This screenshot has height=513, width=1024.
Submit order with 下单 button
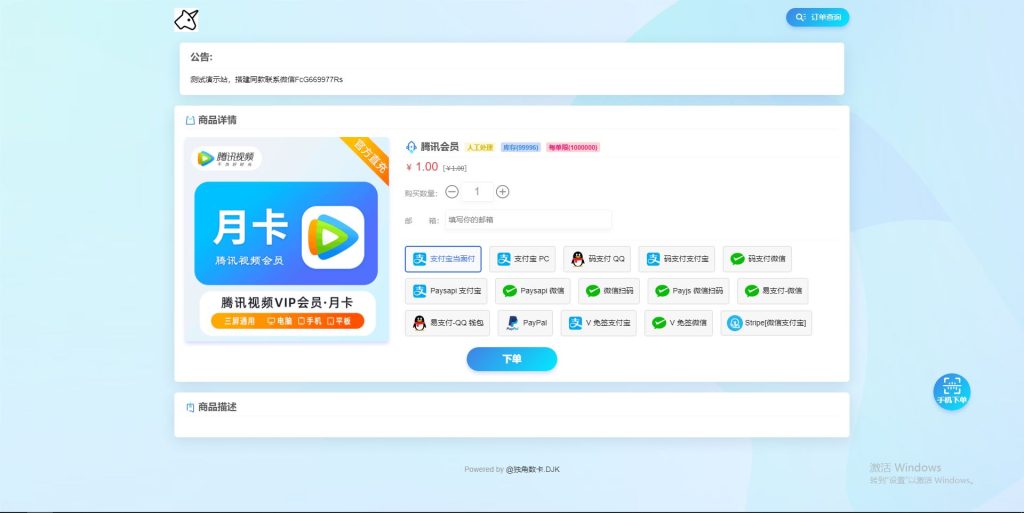pos(512,359)
